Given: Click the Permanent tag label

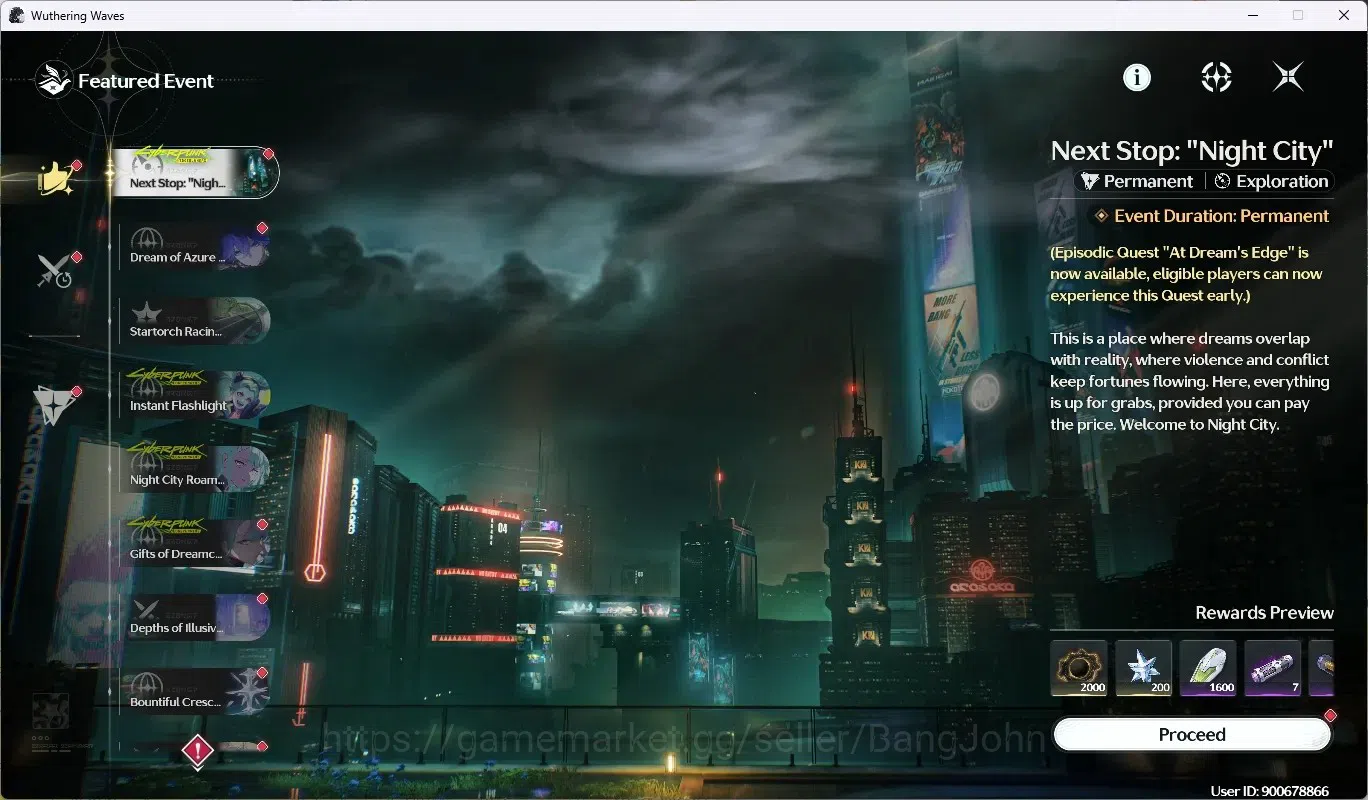Looking at the screenshot, I should click(1139, 181).
